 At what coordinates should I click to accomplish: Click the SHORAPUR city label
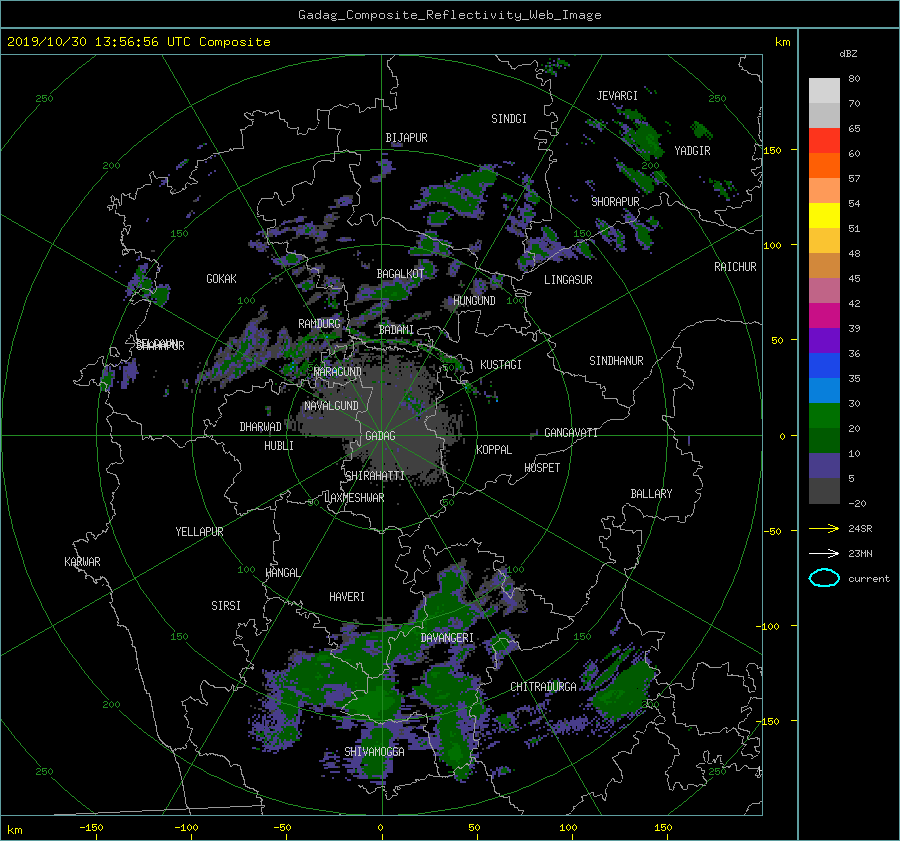(x=615, y=202)
